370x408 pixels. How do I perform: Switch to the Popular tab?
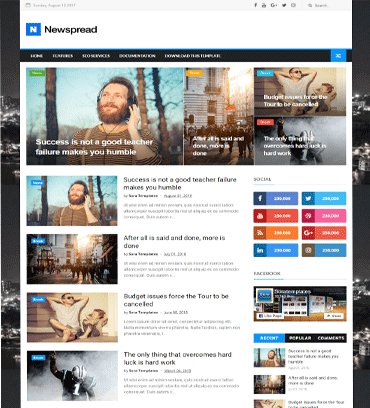pos(300,338)
